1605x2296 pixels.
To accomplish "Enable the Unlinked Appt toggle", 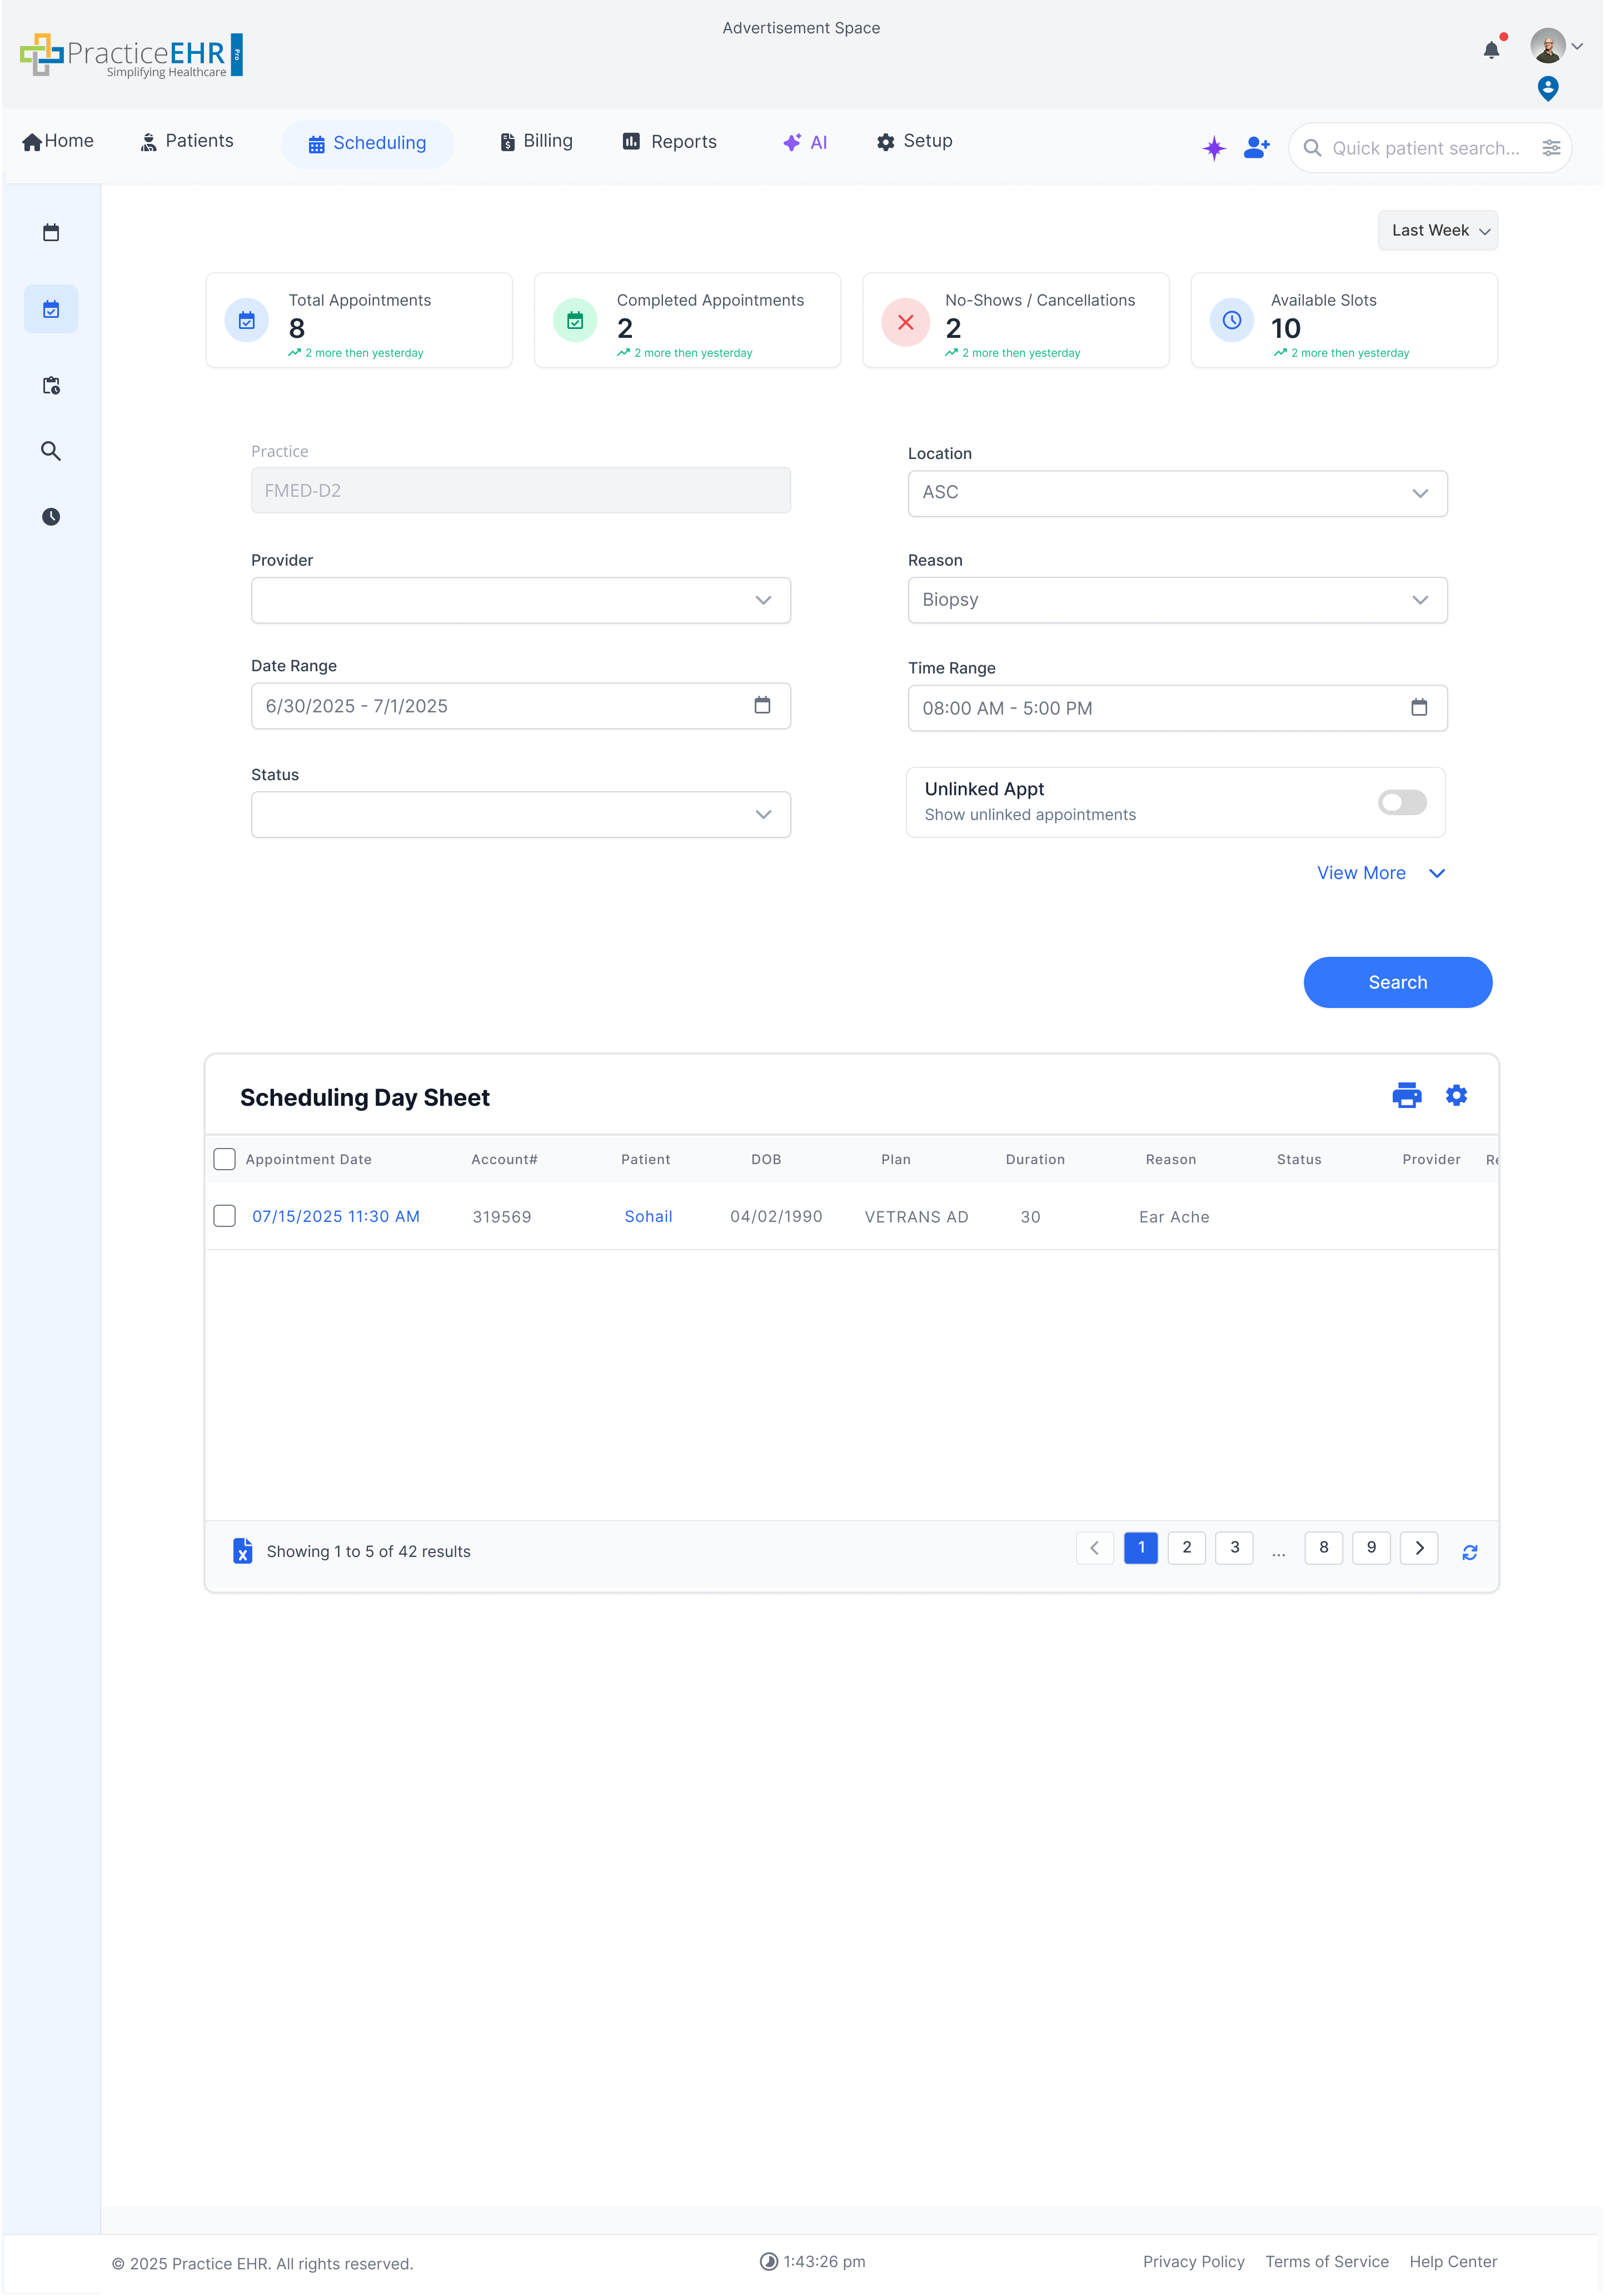I will (1401, 802).
